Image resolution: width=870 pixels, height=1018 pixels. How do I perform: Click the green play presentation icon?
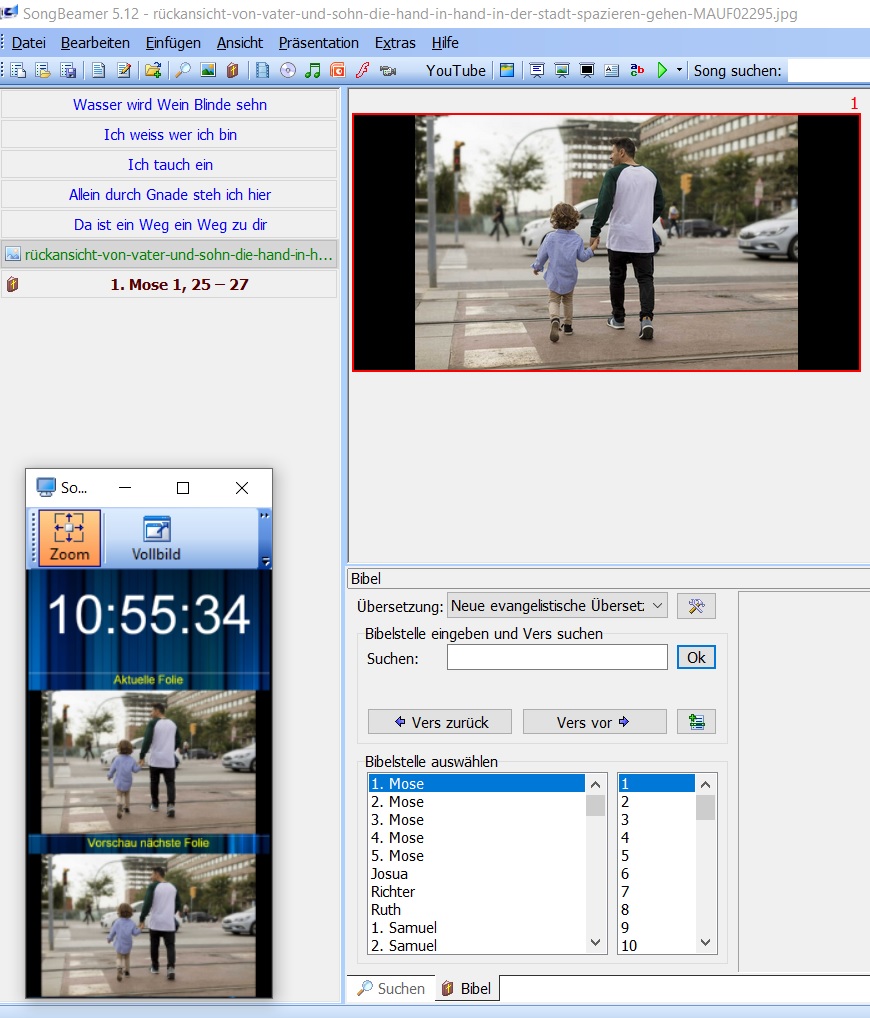(662, 70)
